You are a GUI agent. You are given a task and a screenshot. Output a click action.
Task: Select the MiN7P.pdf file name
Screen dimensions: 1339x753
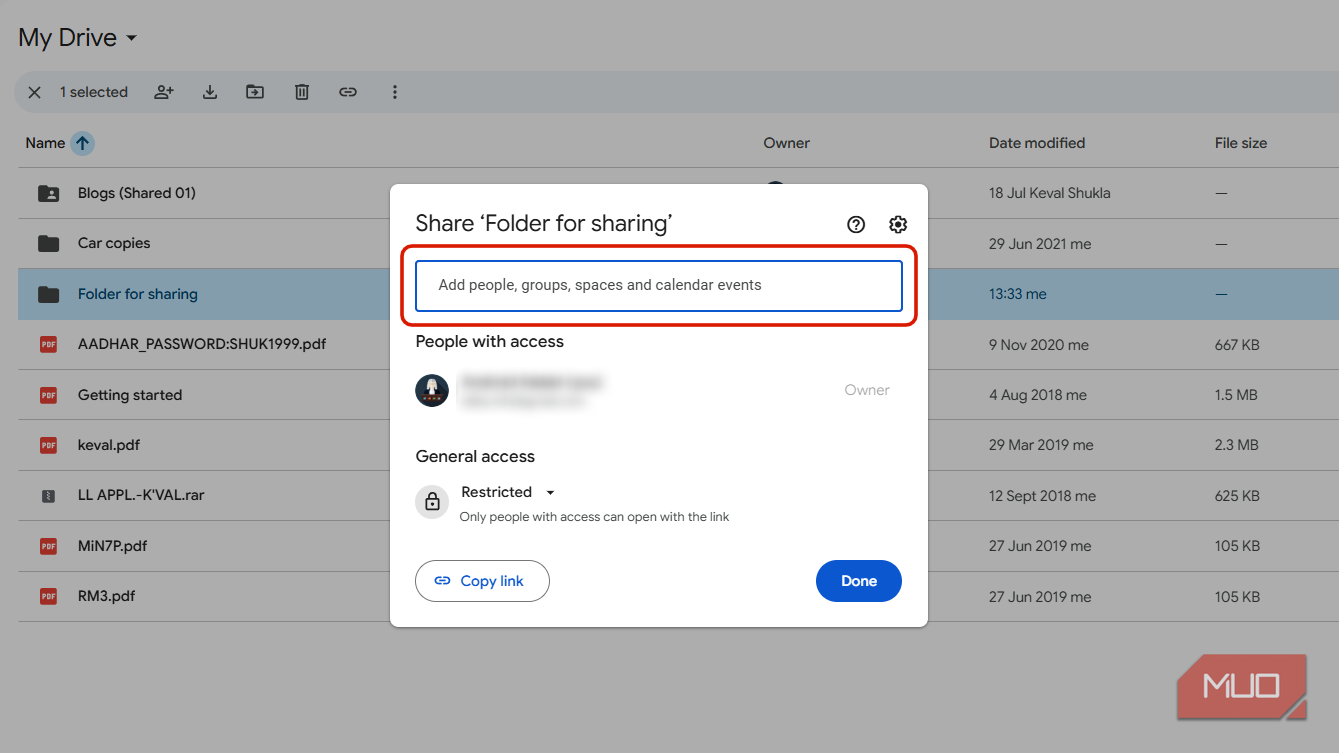113,546
